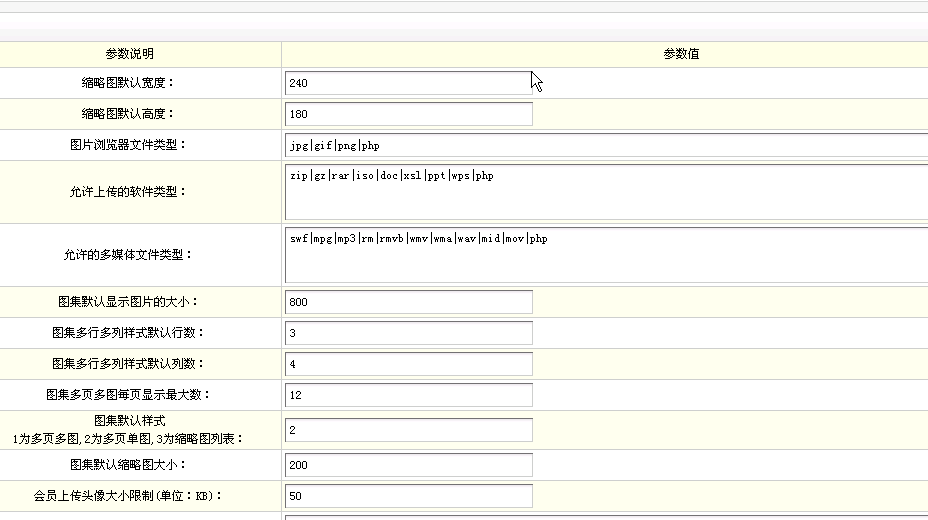
Task: Focus the 缩略图默认高度 field showing 180
Action: click(408, 115)
